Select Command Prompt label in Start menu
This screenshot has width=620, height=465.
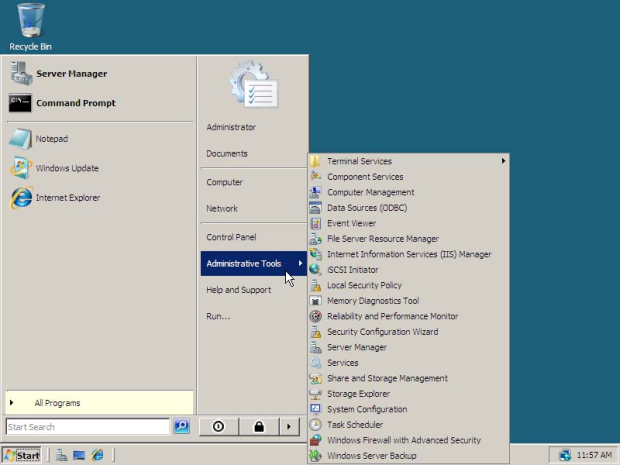point(76,103)
